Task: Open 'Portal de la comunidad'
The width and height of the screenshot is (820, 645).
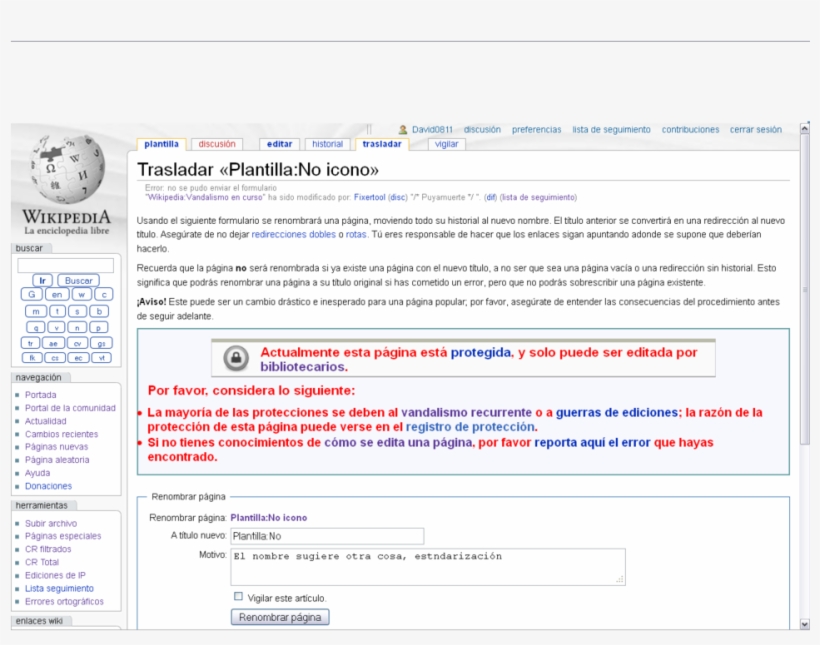Action: tap(70, 408)
